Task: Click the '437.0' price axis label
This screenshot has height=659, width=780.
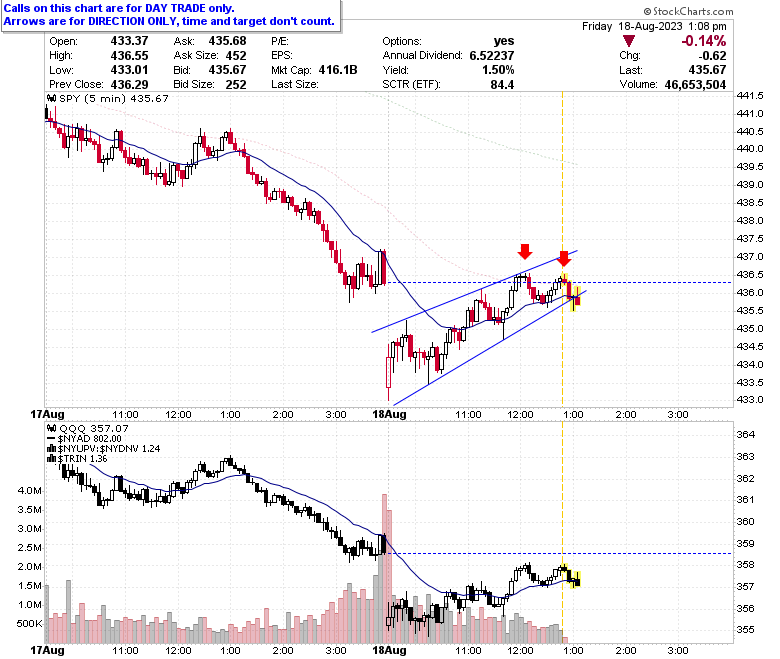Action: (750, 256)
